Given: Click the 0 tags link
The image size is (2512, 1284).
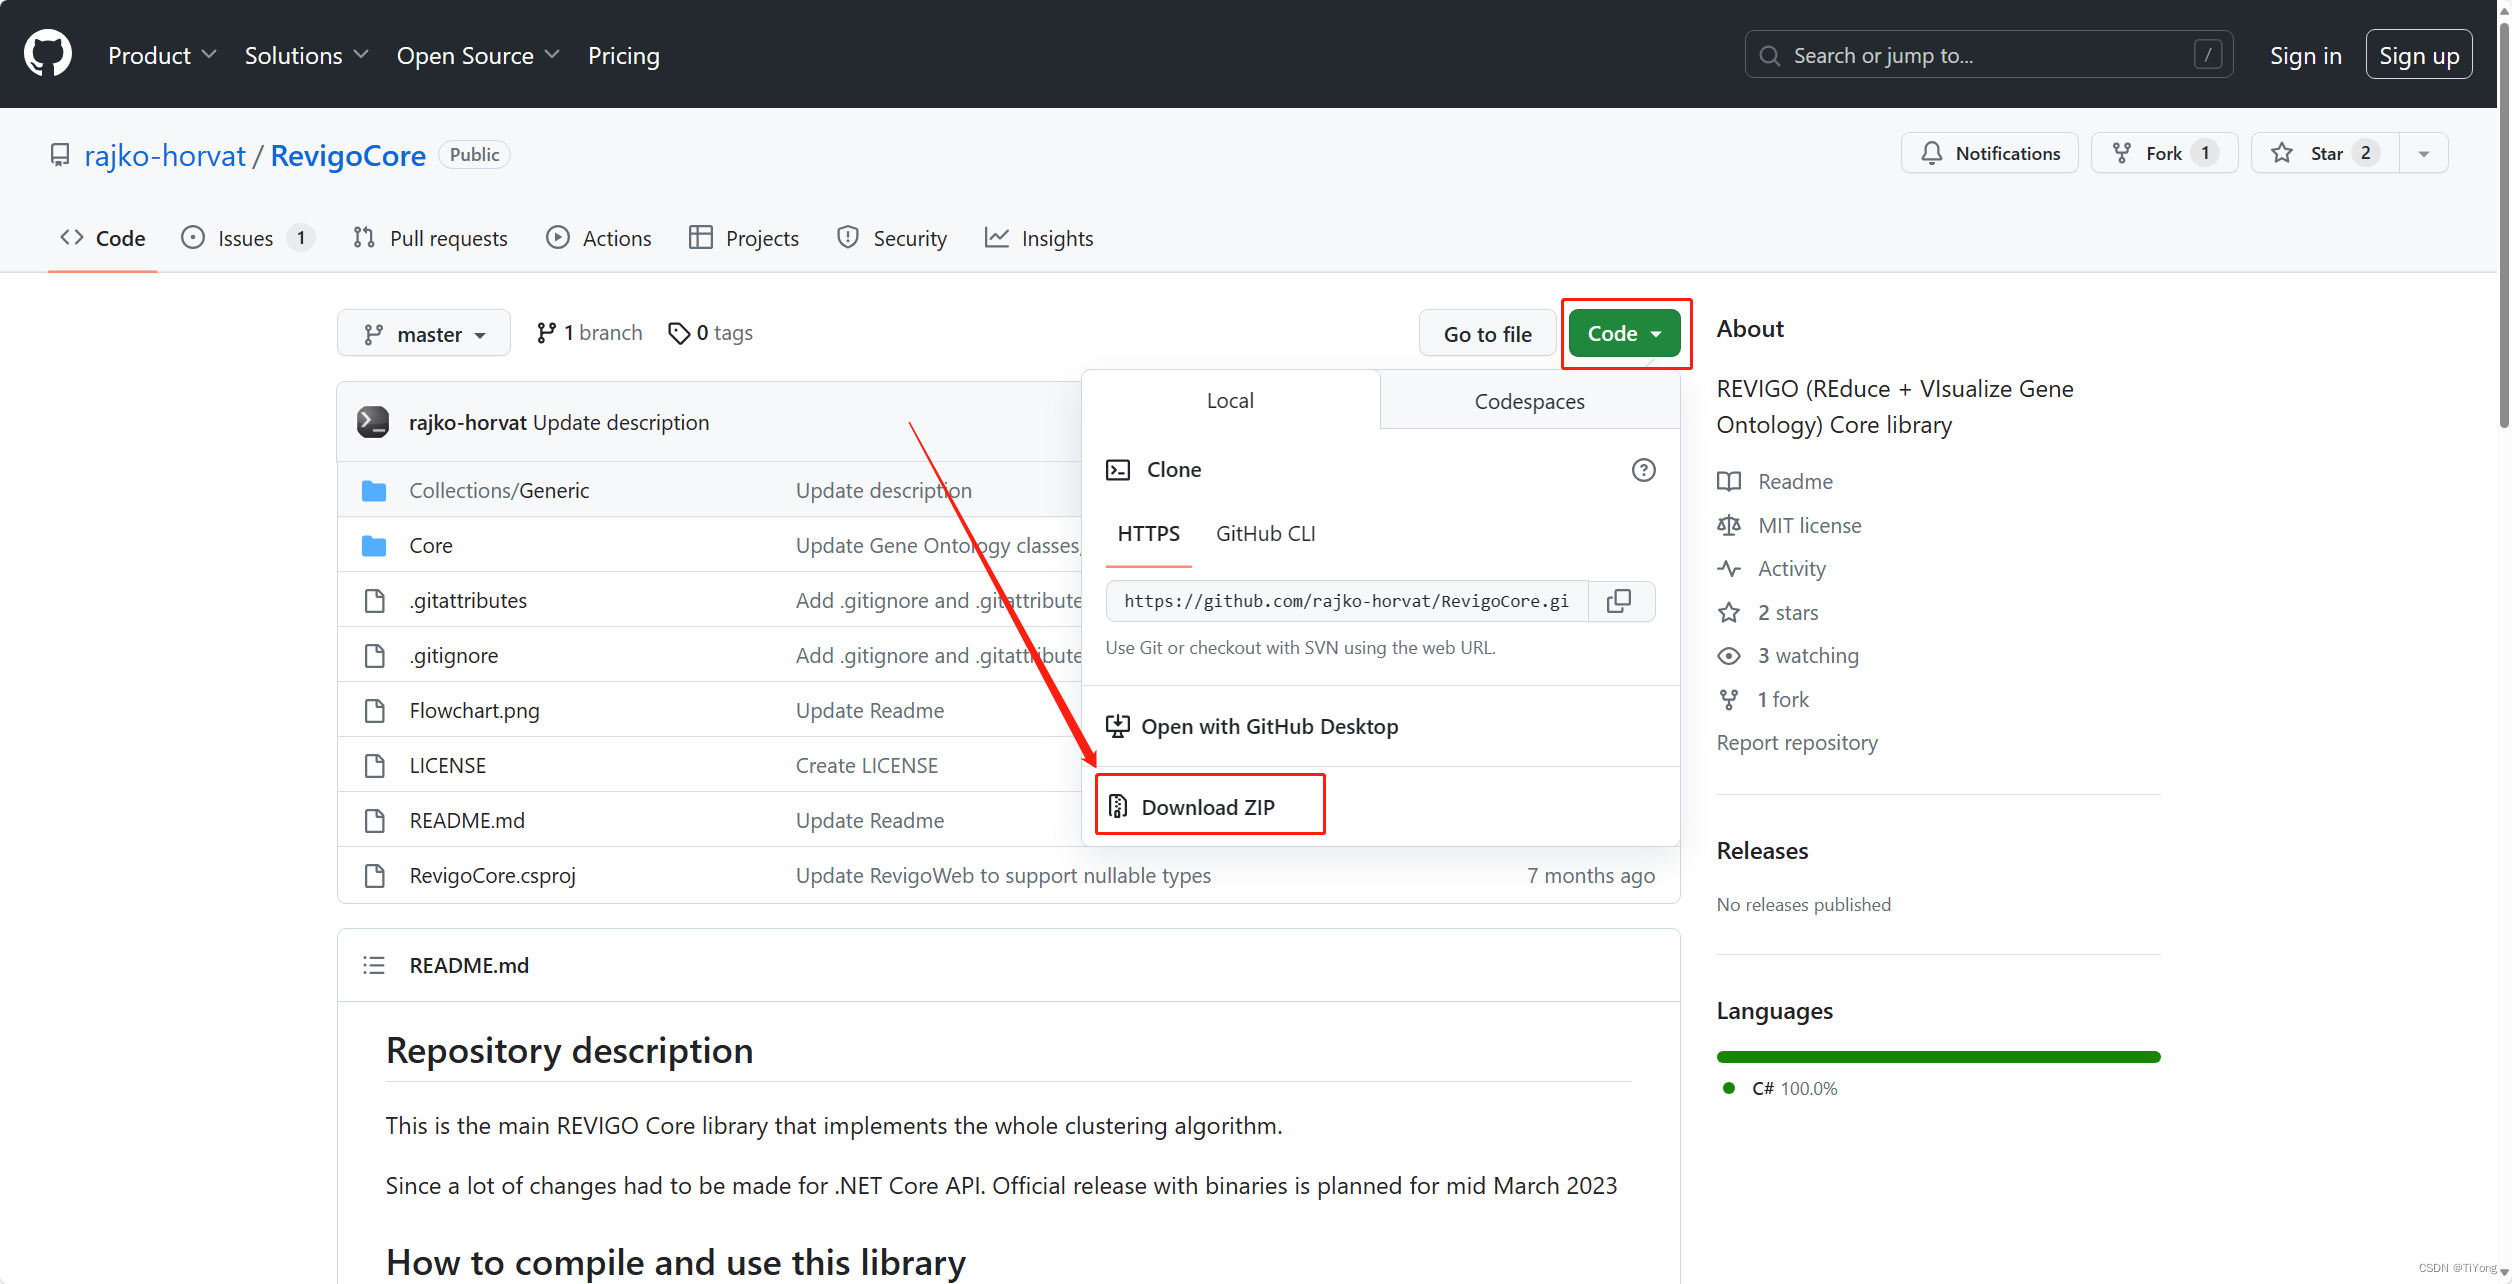Looking at the screenshot, I should tap(711, 333).
